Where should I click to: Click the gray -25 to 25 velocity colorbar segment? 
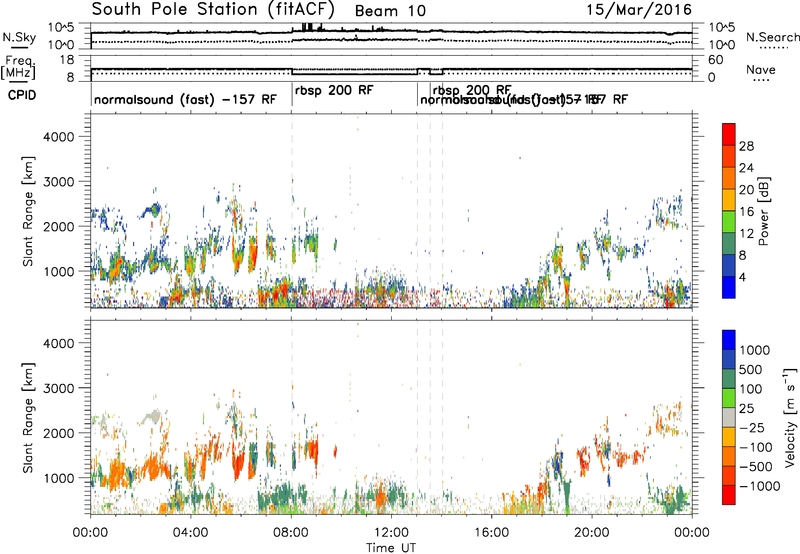tap(729, 418)
